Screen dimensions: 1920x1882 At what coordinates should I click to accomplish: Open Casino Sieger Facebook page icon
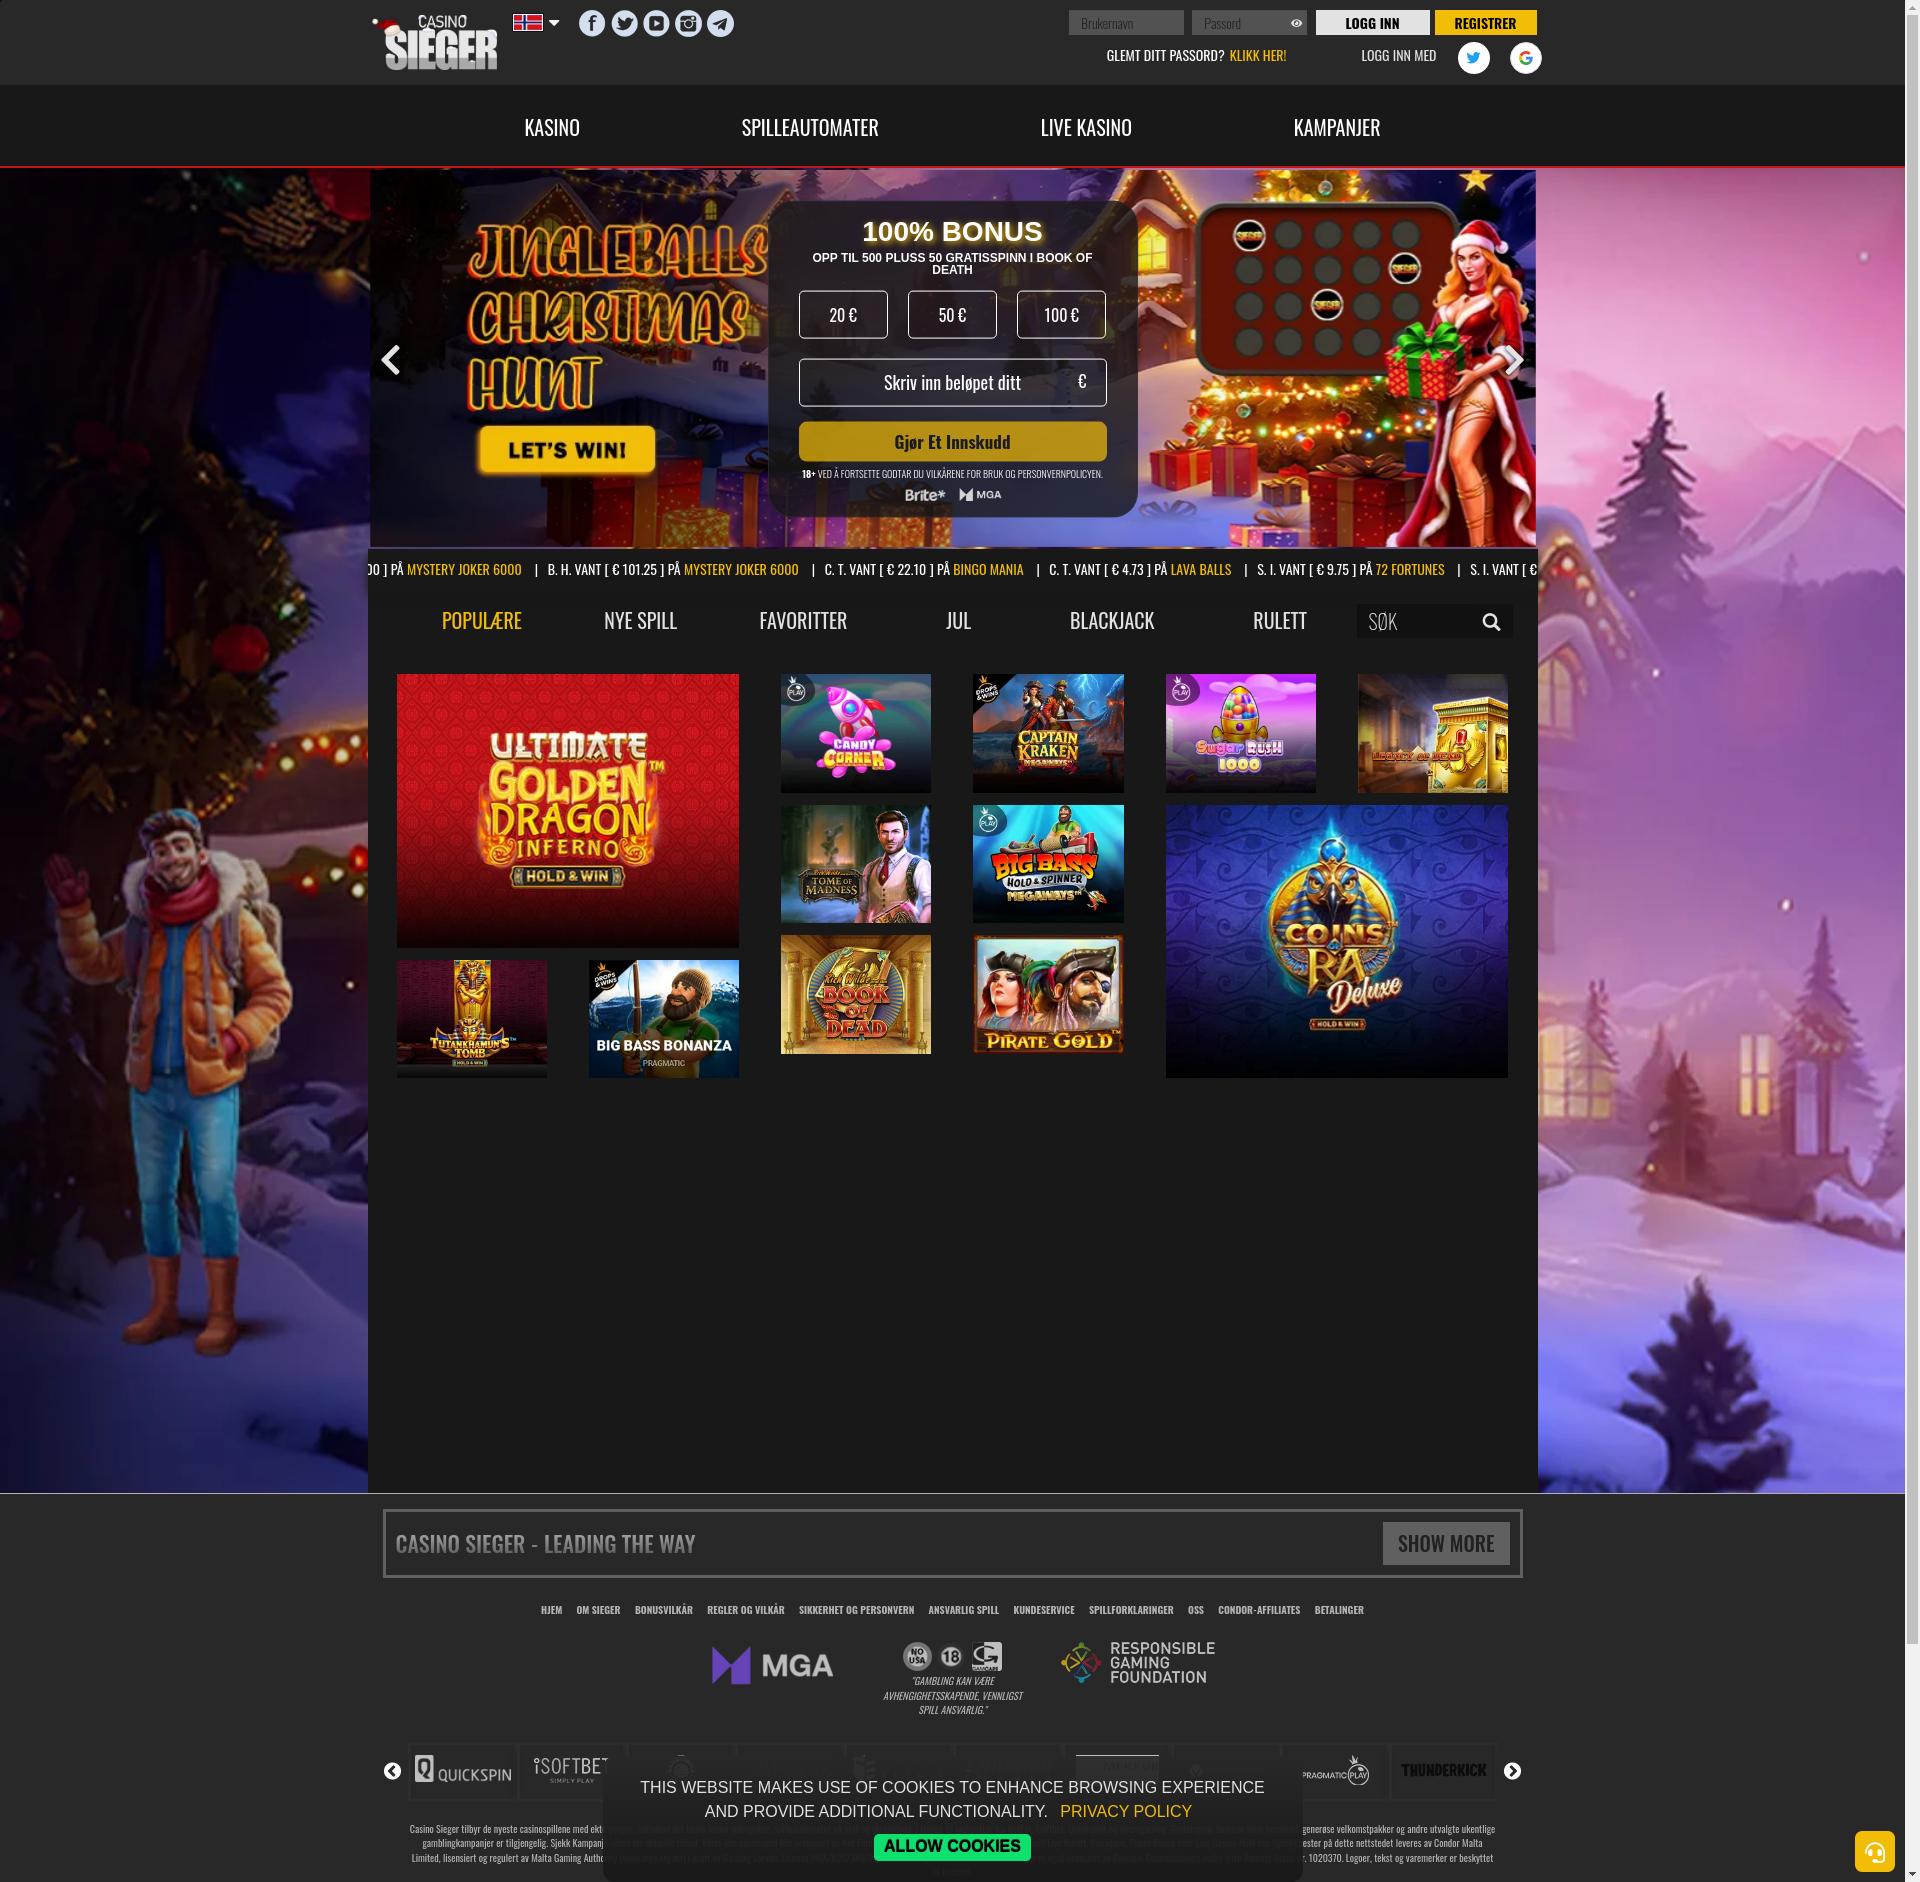click(592, 23)
